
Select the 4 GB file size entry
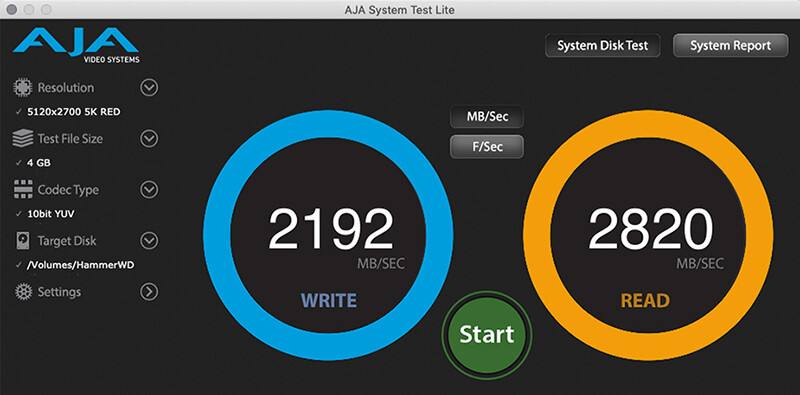[x=39, y=163]
